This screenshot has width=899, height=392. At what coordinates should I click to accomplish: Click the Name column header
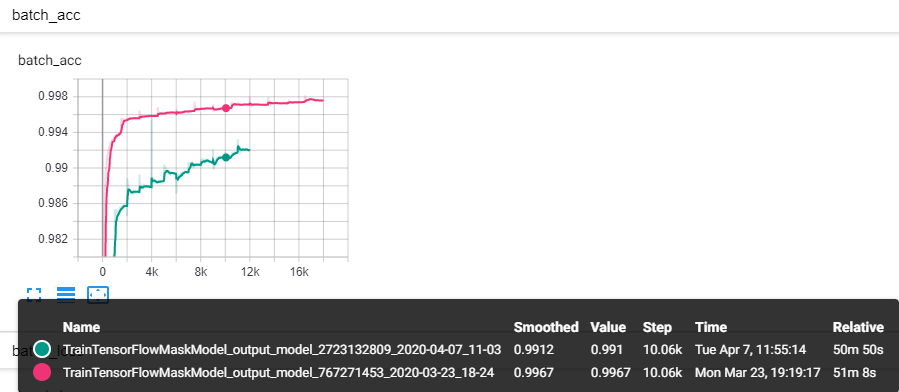point(81,327)
